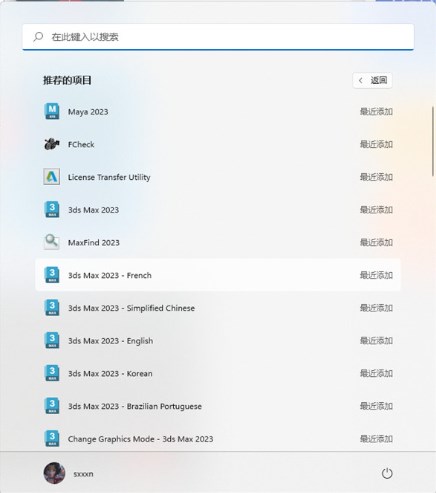Select 3ds Max 2023 - Simplified Chinese text
This screenshot has height=493, width=436.
pyautogui.click(x=131, y=308)
